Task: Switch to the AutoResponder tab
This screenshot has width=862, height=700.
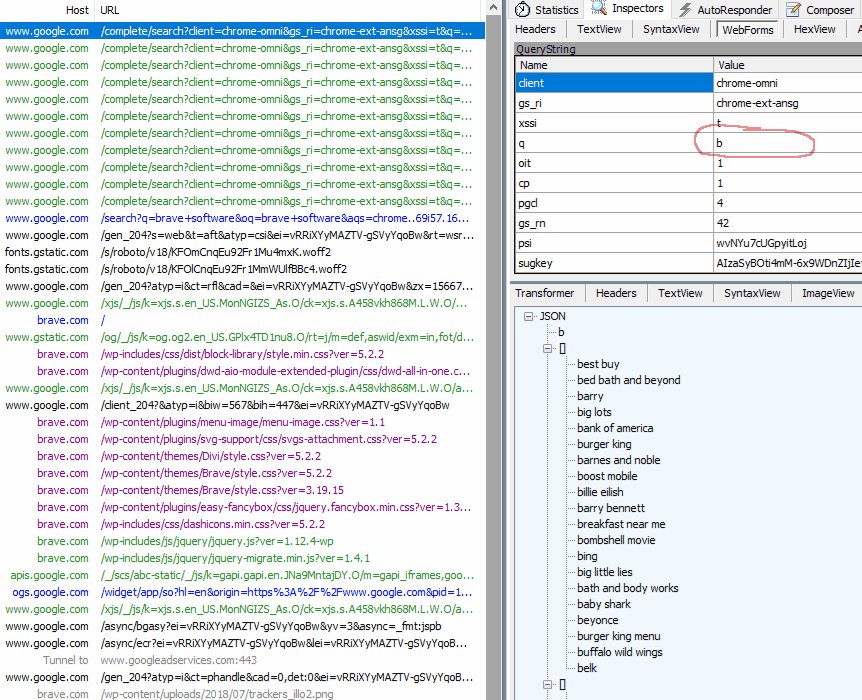Action: coord(726,9)
